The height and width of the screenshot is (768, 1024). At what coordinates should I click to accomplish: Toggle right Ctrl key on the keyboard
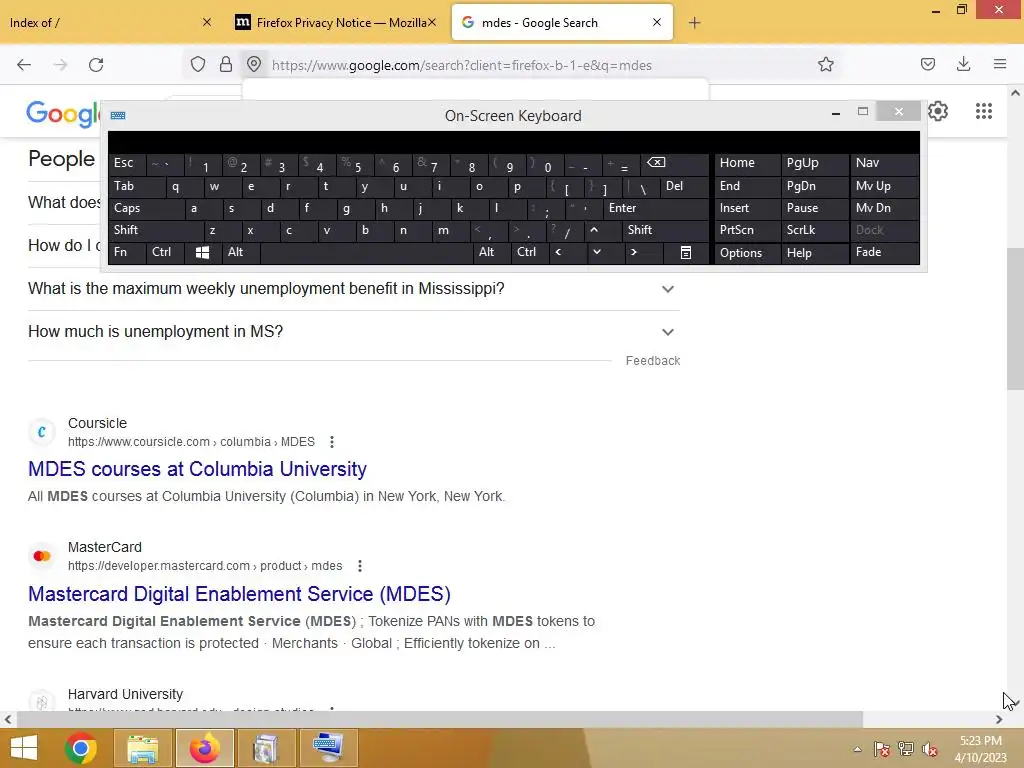pyautogui.click(x=530, y=252)
